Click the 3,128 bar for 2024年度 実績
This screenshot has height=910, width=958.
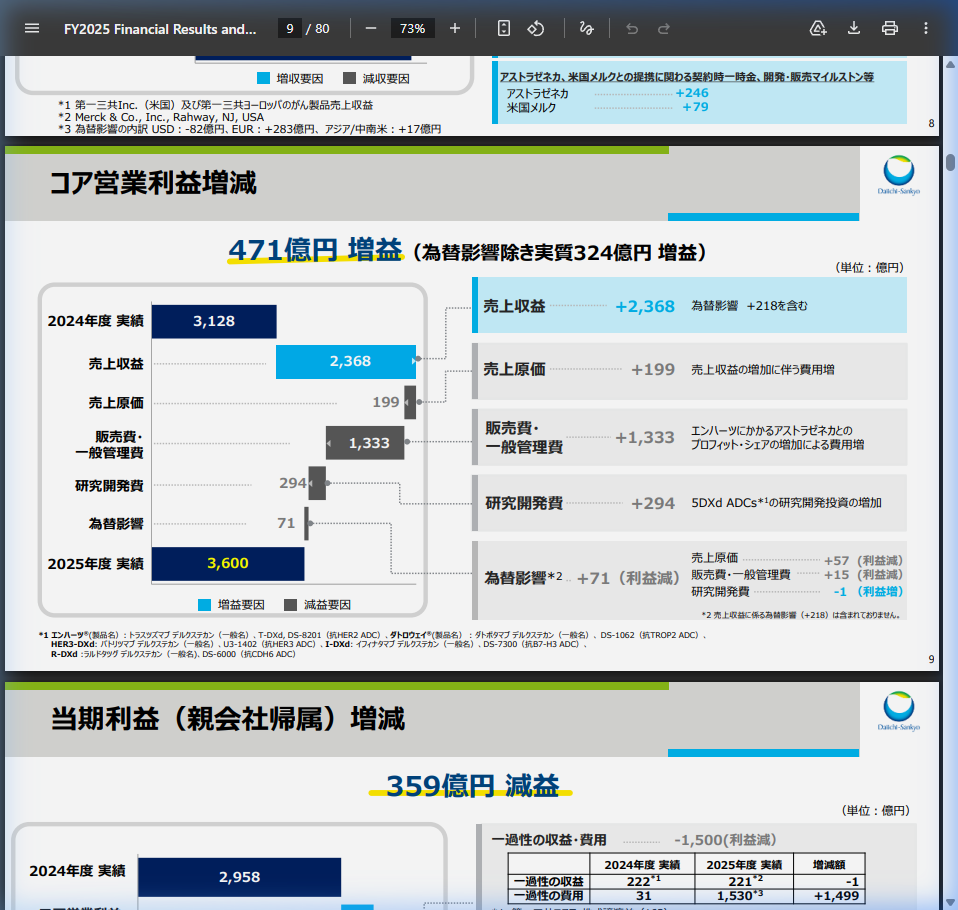tap(214, 321)
